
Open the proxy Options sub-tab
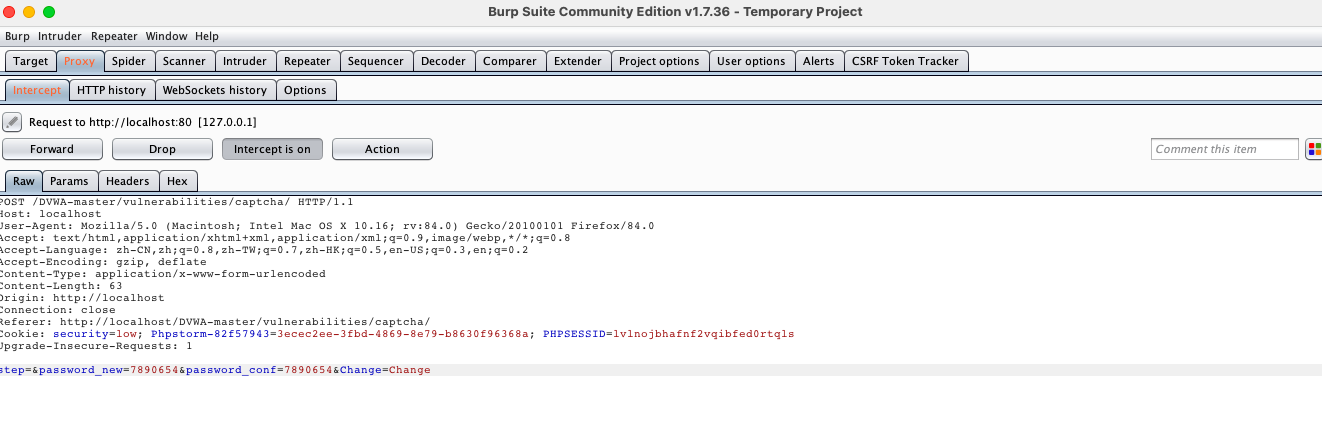click(305, 90)
